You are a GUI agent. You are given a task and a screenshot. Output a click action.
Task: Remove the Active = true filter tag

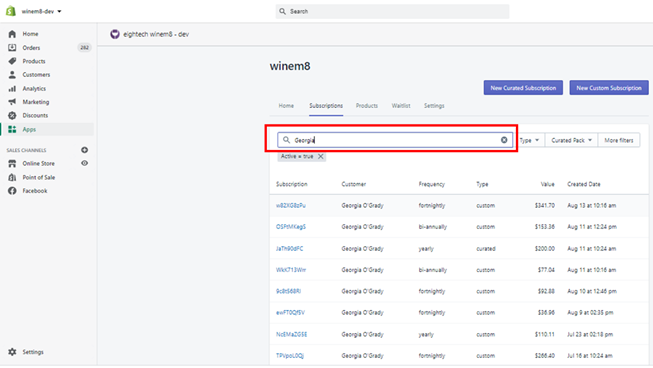[321, 157]
